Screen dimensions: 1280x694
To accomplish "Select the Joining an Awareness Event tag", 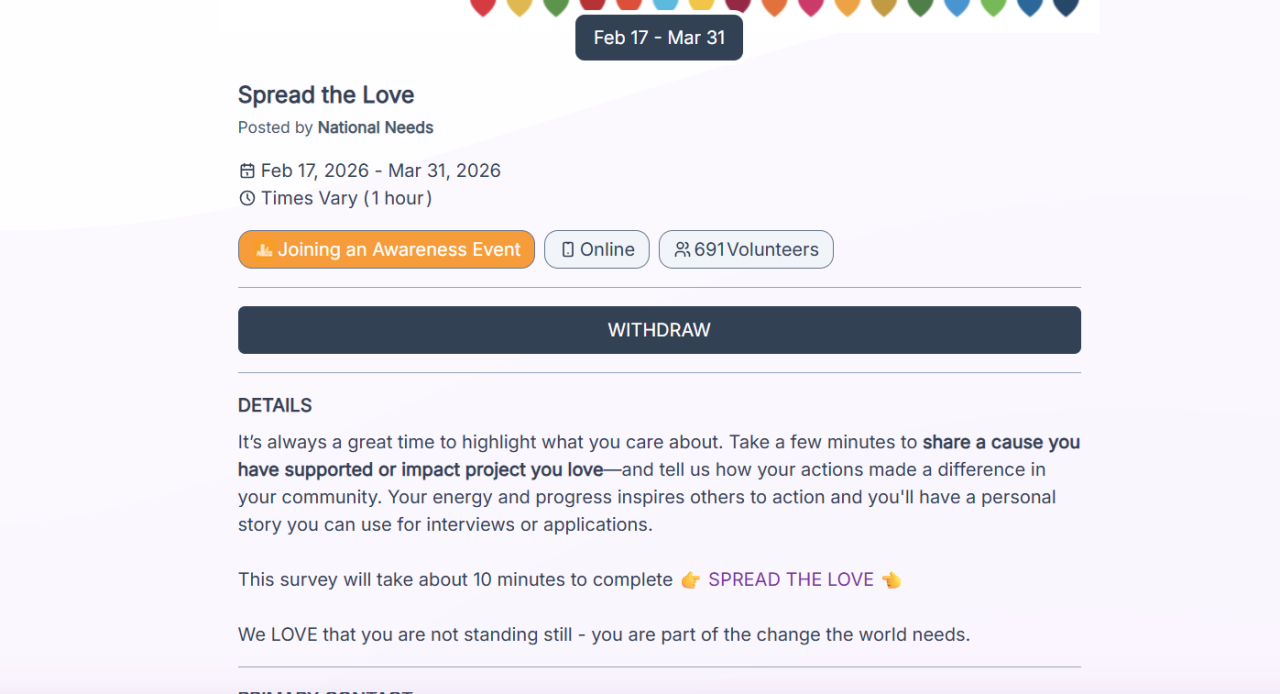I will (386, 250).
